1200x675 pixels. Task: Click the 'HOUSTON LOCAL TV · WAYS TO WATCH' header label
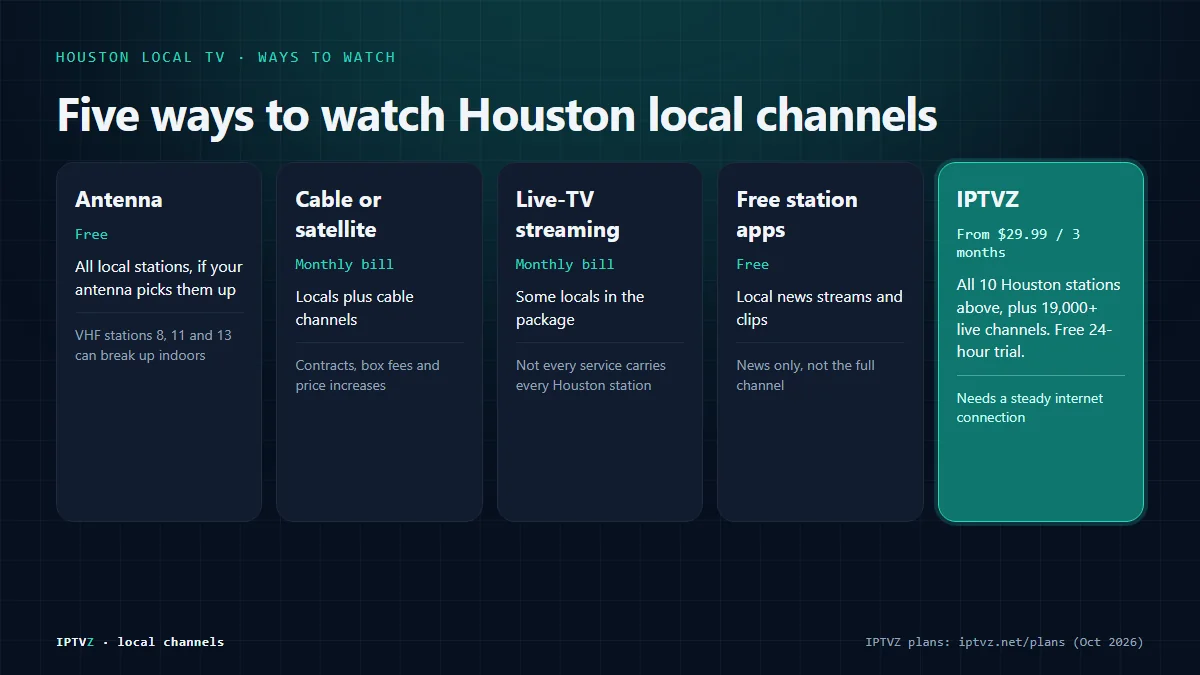coord(226,57)
